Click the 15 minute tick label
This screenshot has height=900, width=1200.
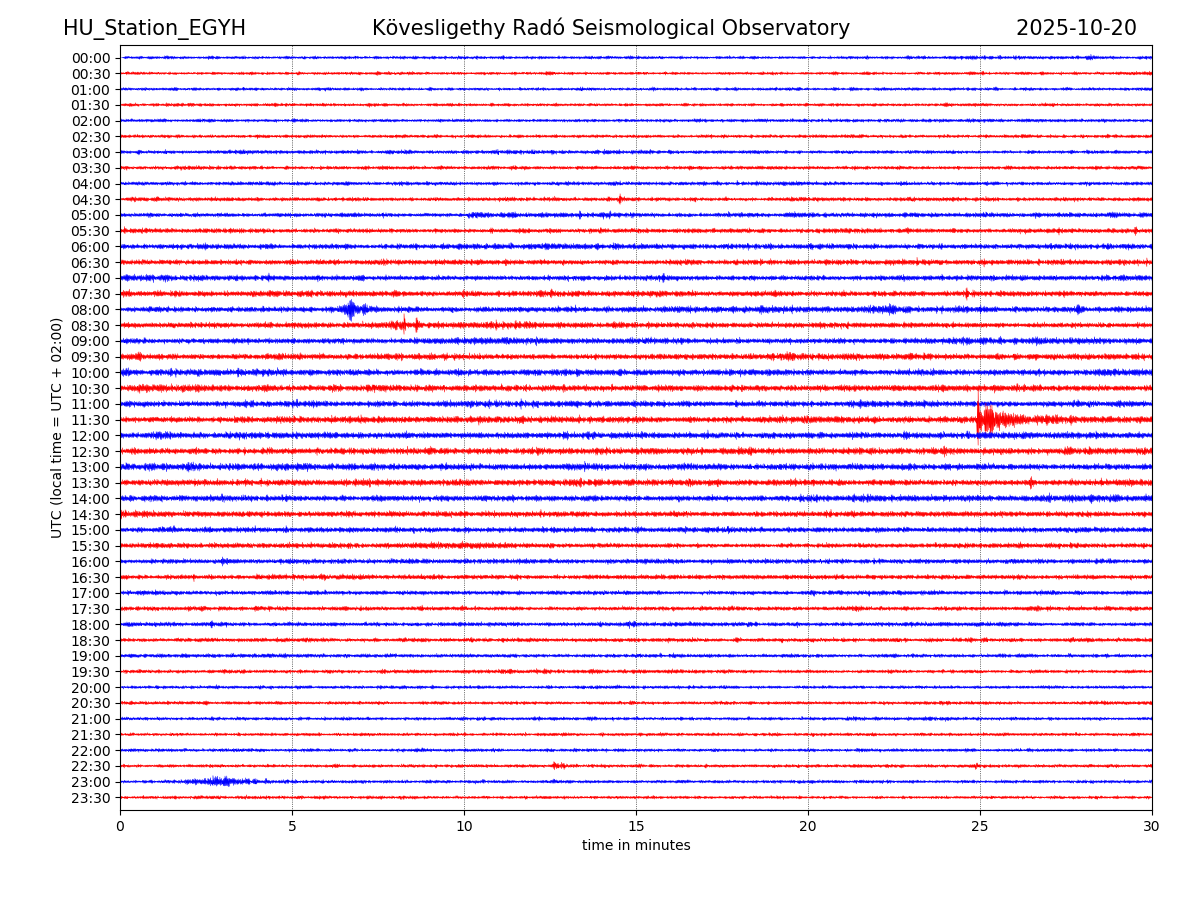tap(636, 826)
